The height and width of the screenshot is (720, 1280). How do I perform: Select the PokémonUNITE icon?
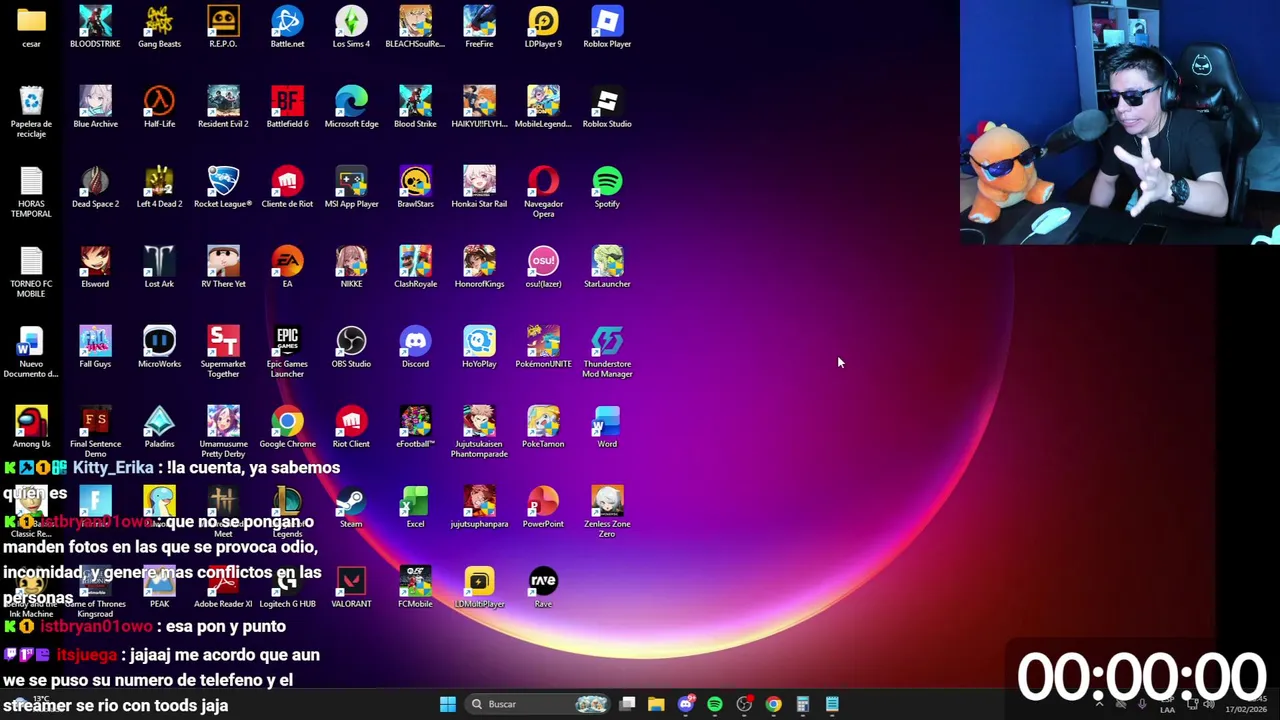[x=543, y=347]
